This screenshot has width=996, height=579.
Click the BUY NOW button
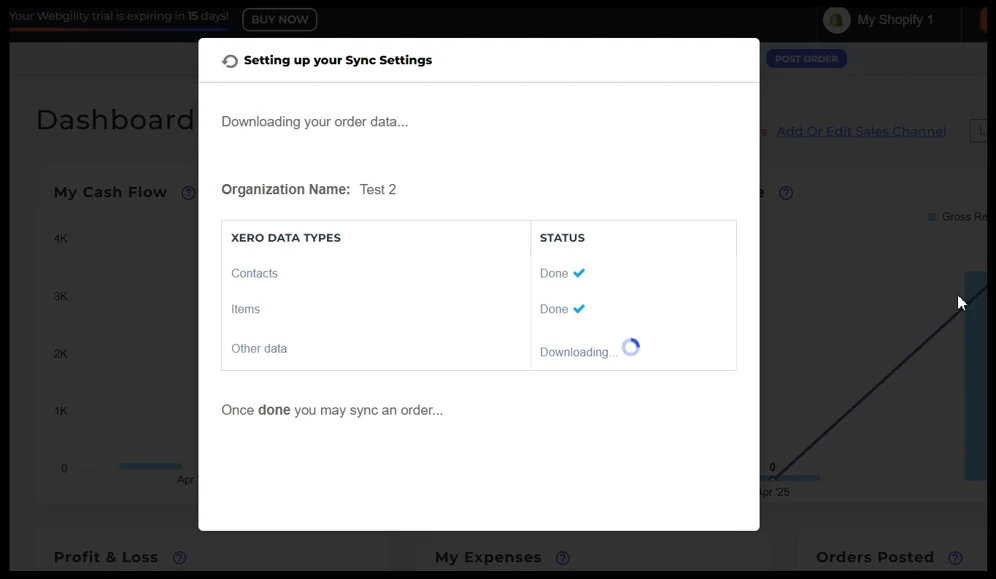coord(279,20)
